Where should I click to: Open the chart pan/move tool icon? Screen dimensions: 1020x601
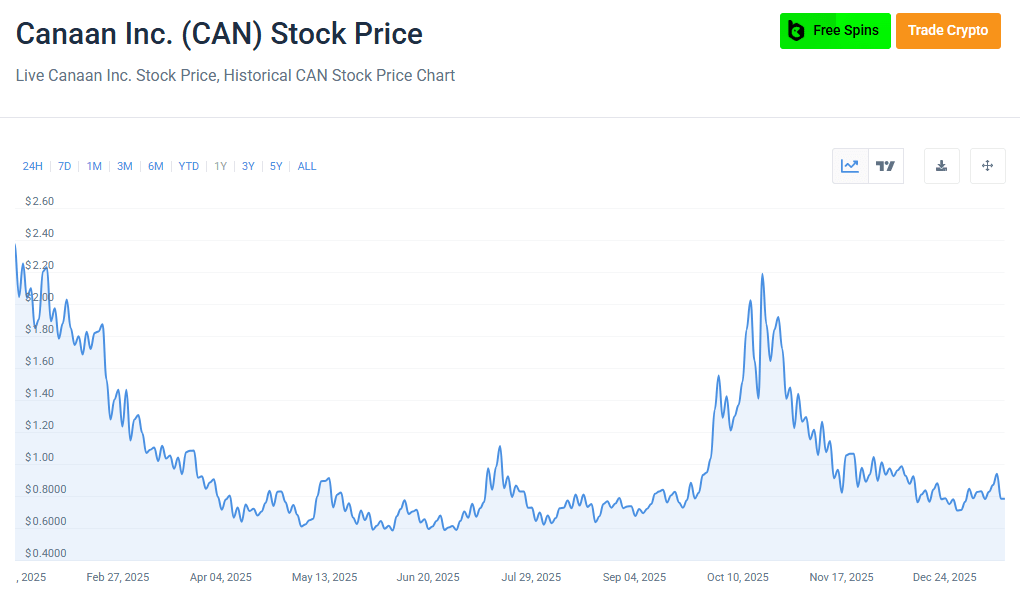987,165
